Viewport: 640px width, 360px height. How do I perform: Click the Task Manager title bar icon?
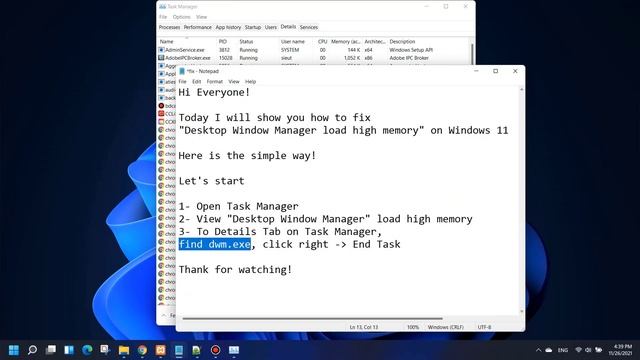pyautogui.click(x=162, y=7)
